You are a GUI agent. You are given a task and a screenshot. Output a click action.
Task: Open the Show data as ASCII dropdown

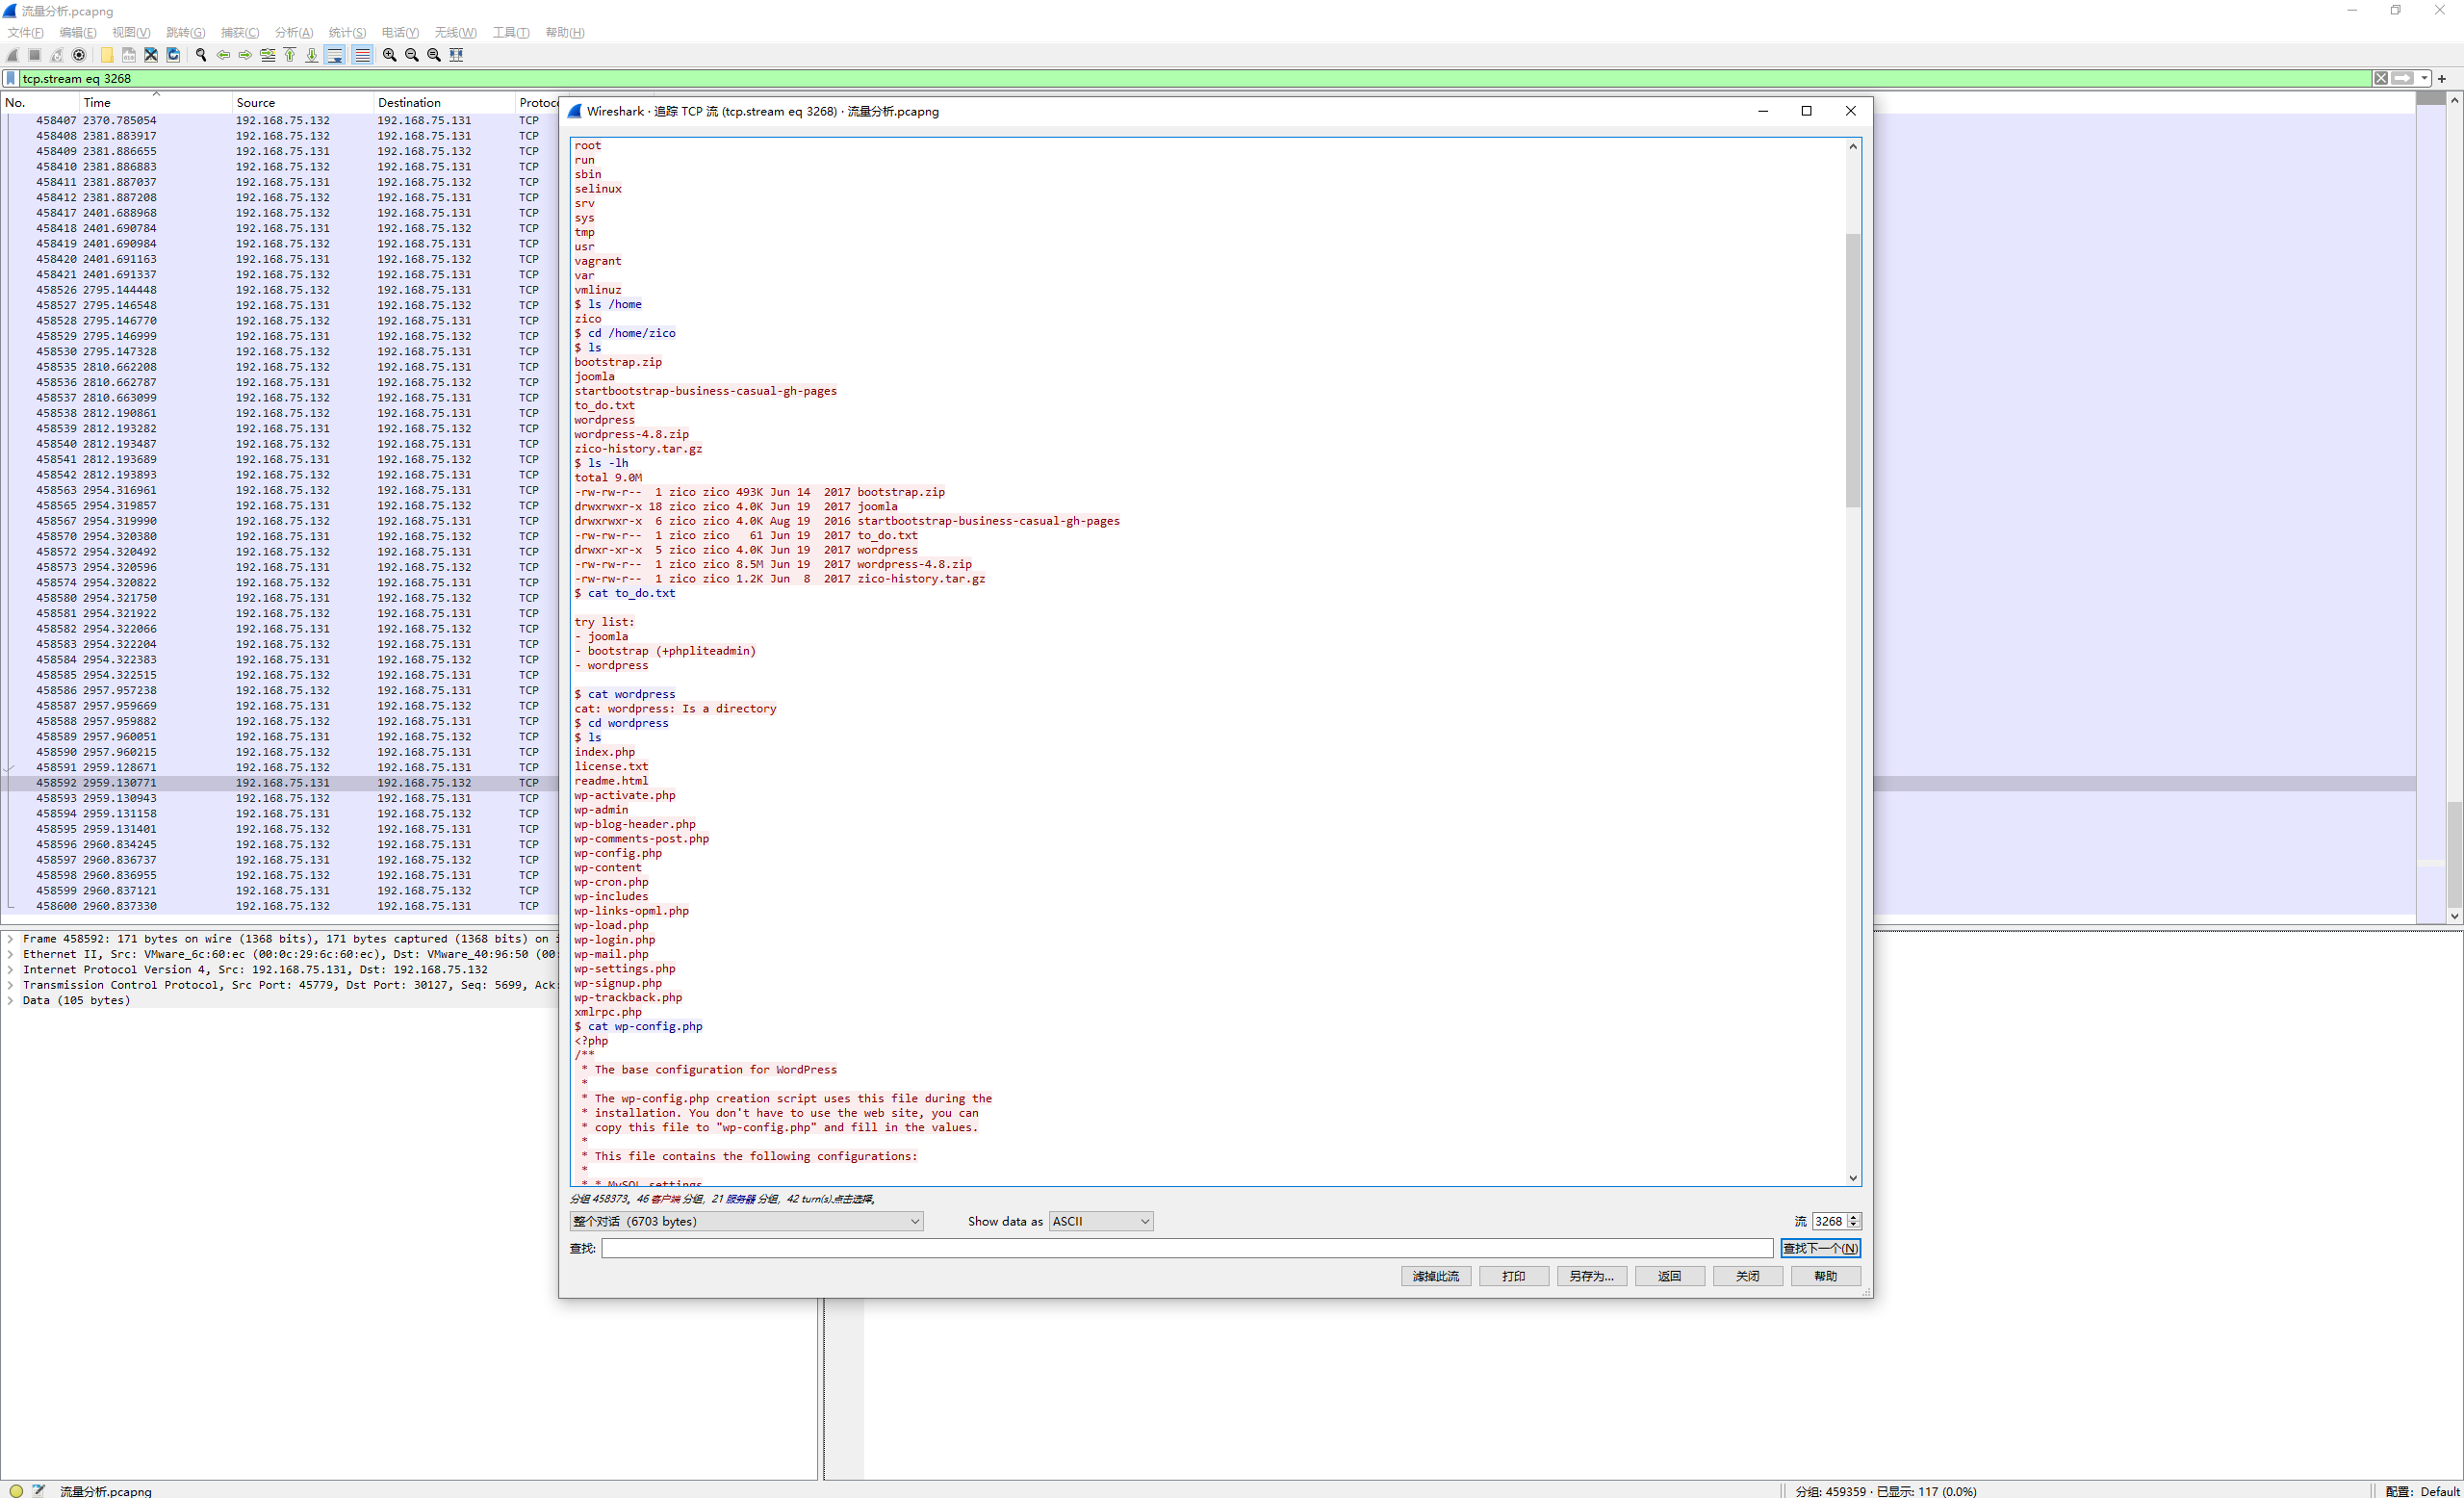click(1101, 1221)
